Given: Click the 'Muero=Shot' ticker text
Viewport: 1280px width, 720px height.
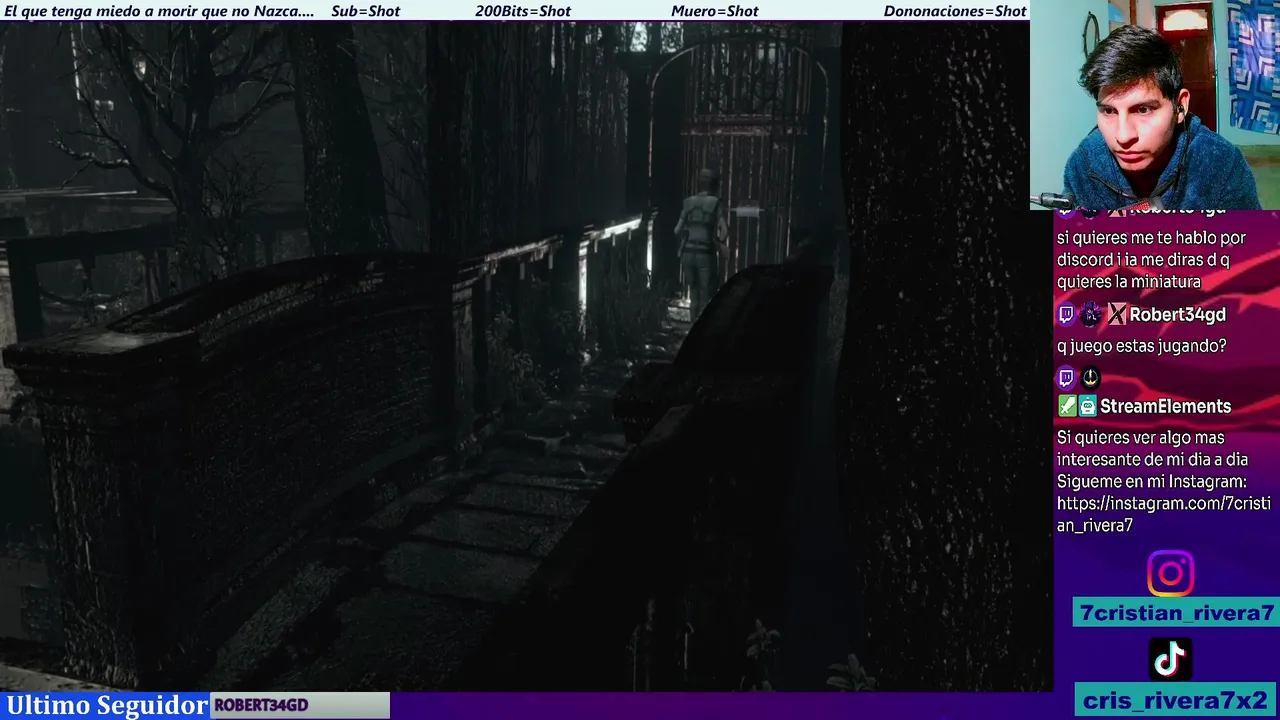Looking at the screenshot, I should (715, 11).
